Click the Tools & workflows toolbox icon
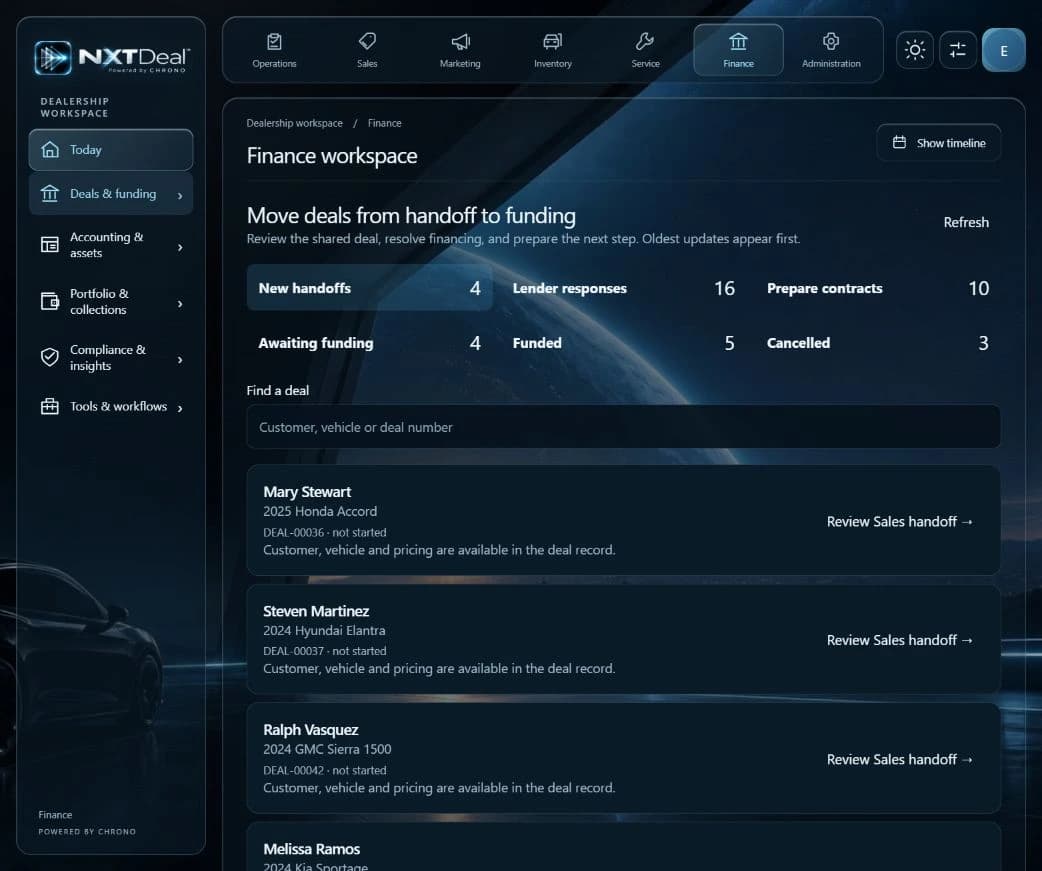This screenshot has height=871, width=1042. (50, 406)
